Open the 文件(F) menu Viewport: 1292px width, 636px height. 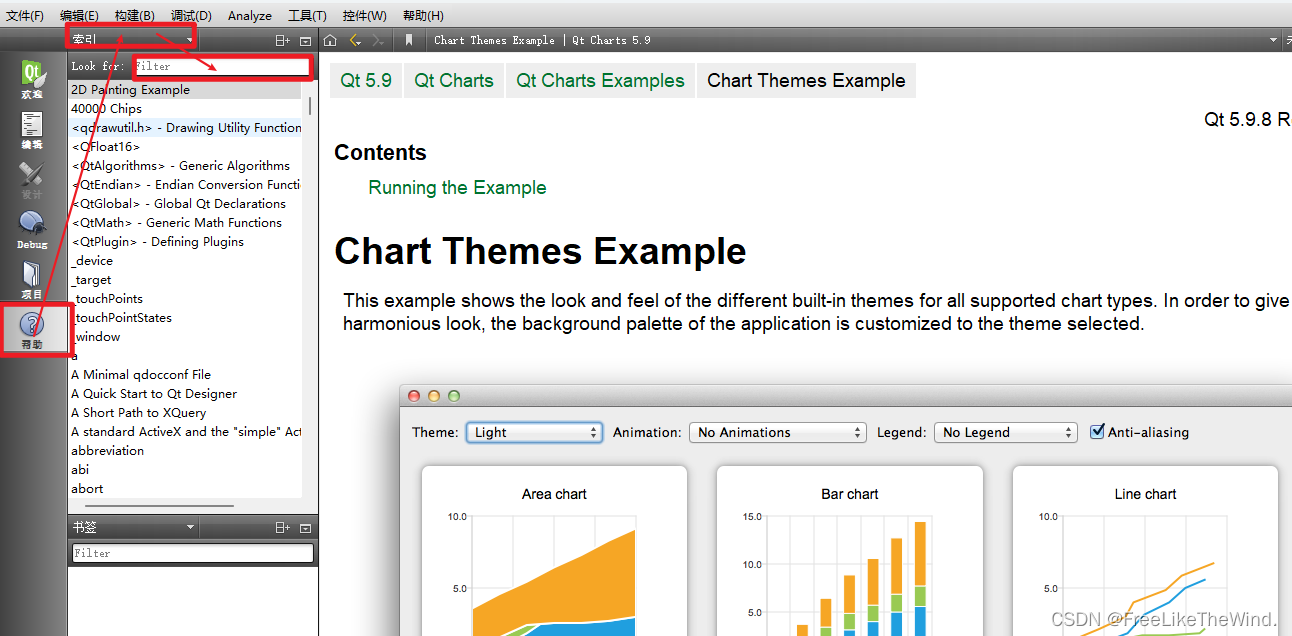pyautogui.click(x=25, y=15)
